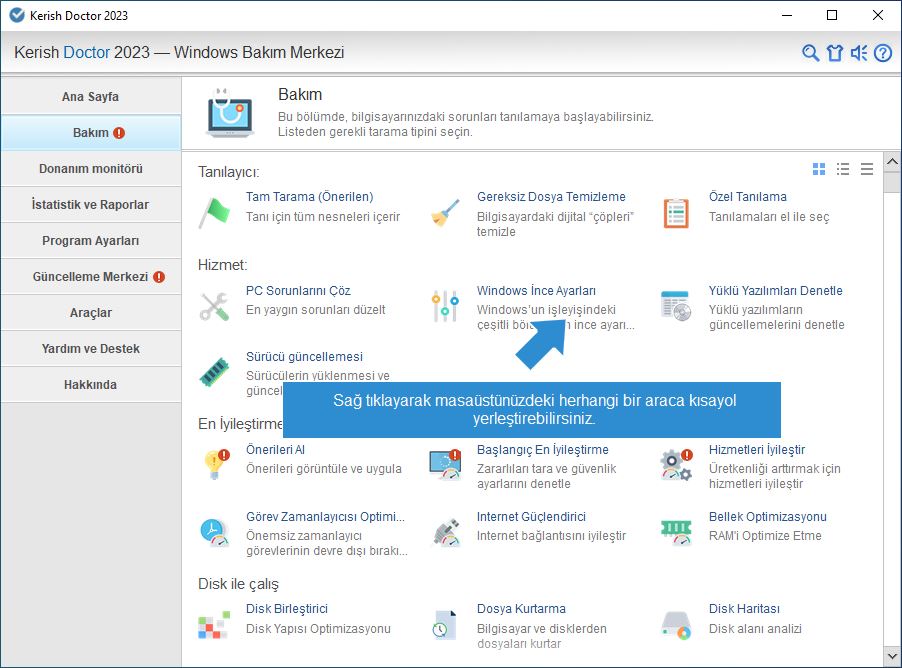Toggle sound with the speaker icon

click(859, 53)
